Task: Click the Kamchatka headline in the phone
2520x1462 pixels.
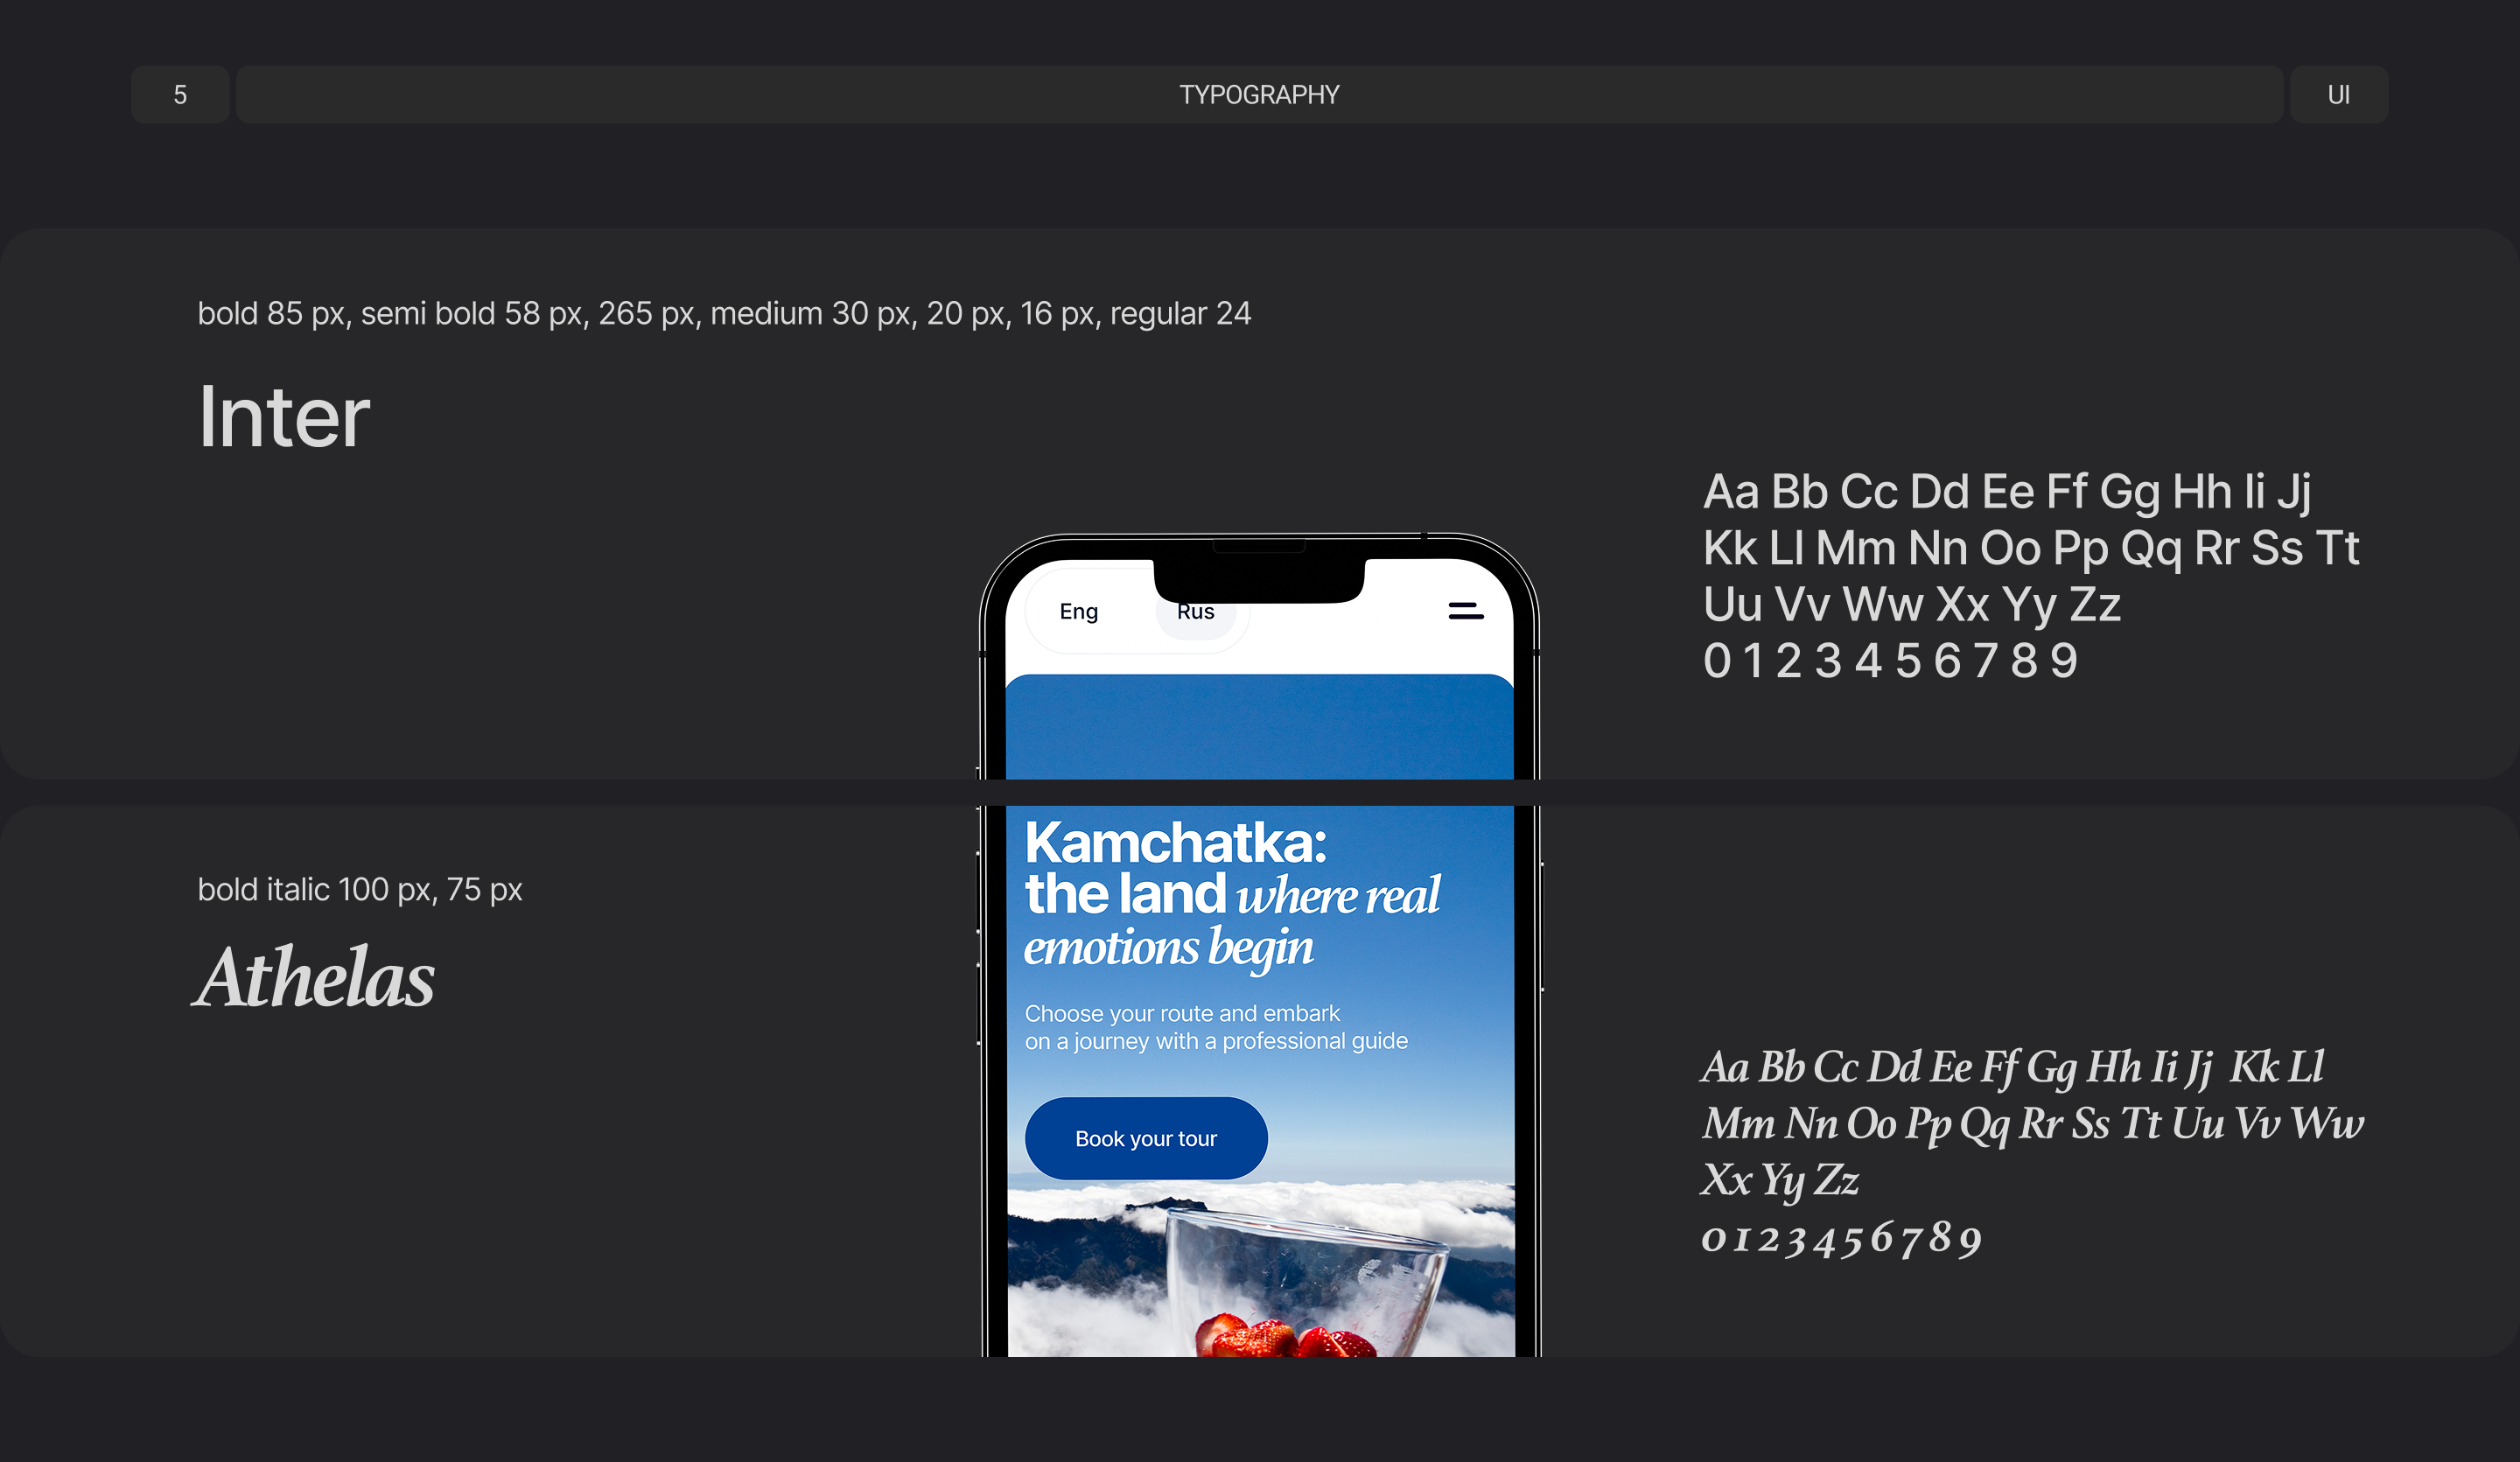Action: pos(1176,843)
